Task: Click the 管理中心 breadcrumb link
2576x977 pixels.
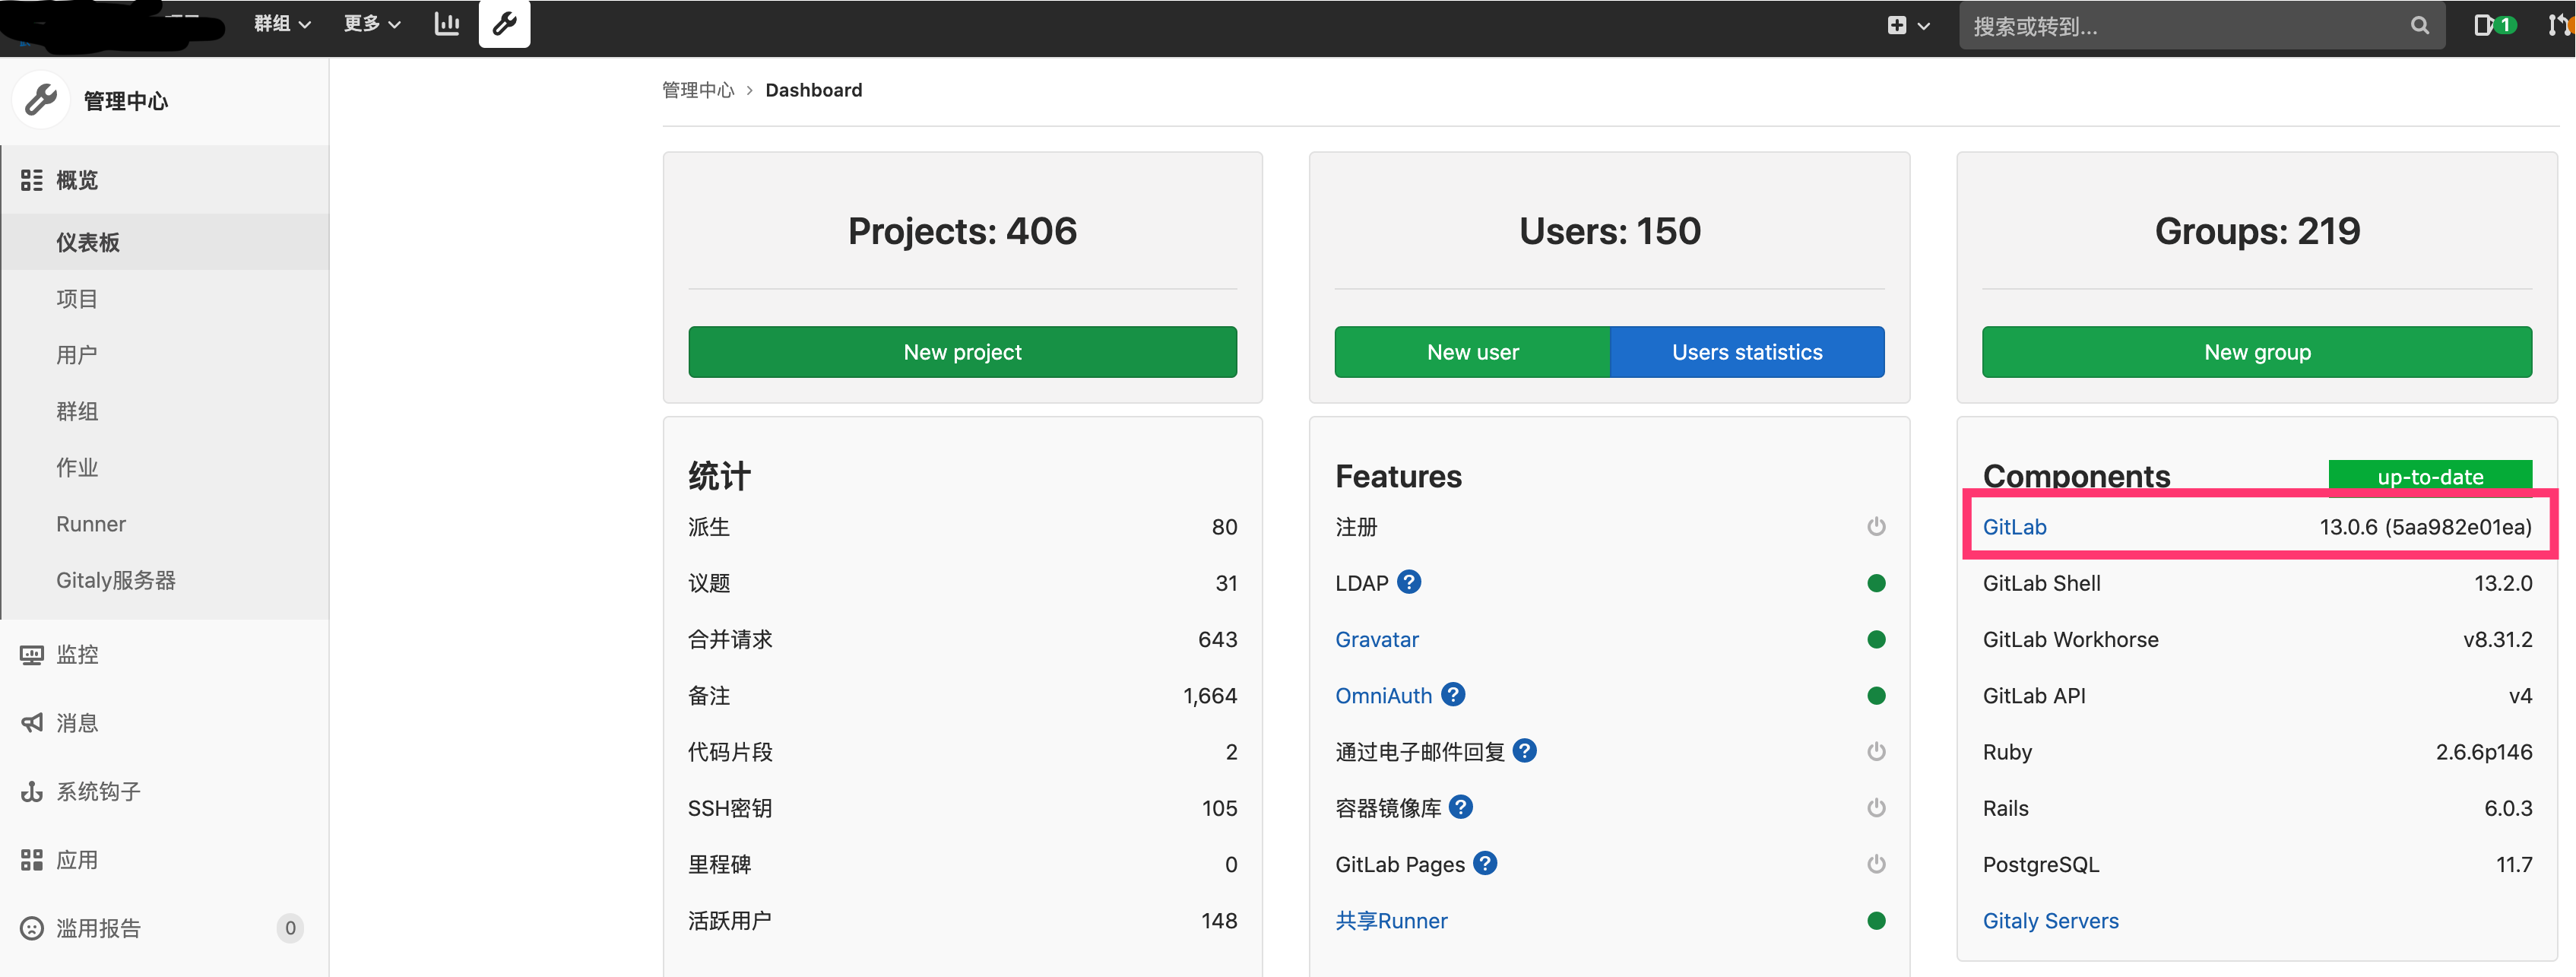Action: pyautogui.click(x=698, y=90)
